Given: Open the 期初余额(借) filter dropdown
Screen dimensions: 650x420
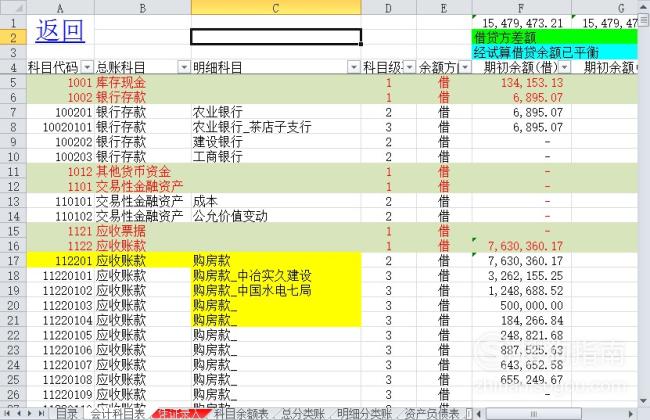Looking at the screenshot, I should click(x=564, y=67).
